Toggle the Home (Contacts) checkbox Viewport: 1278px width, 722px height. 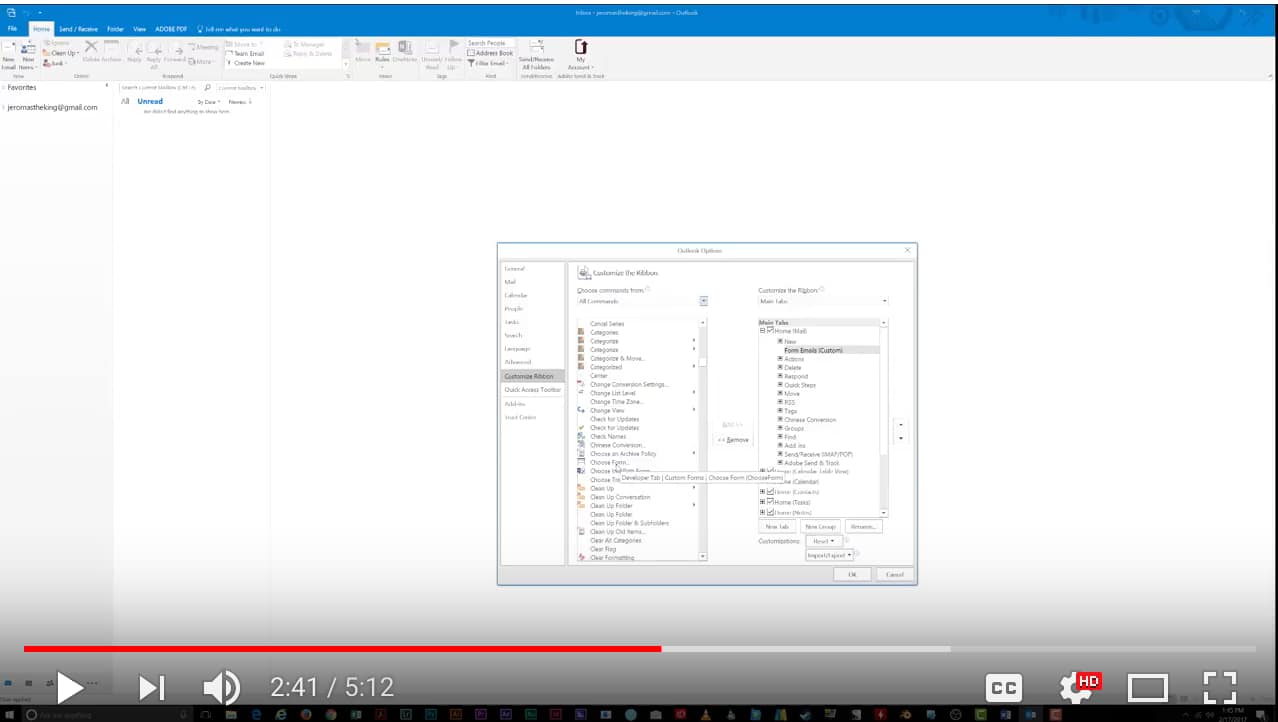click(770, 492)
